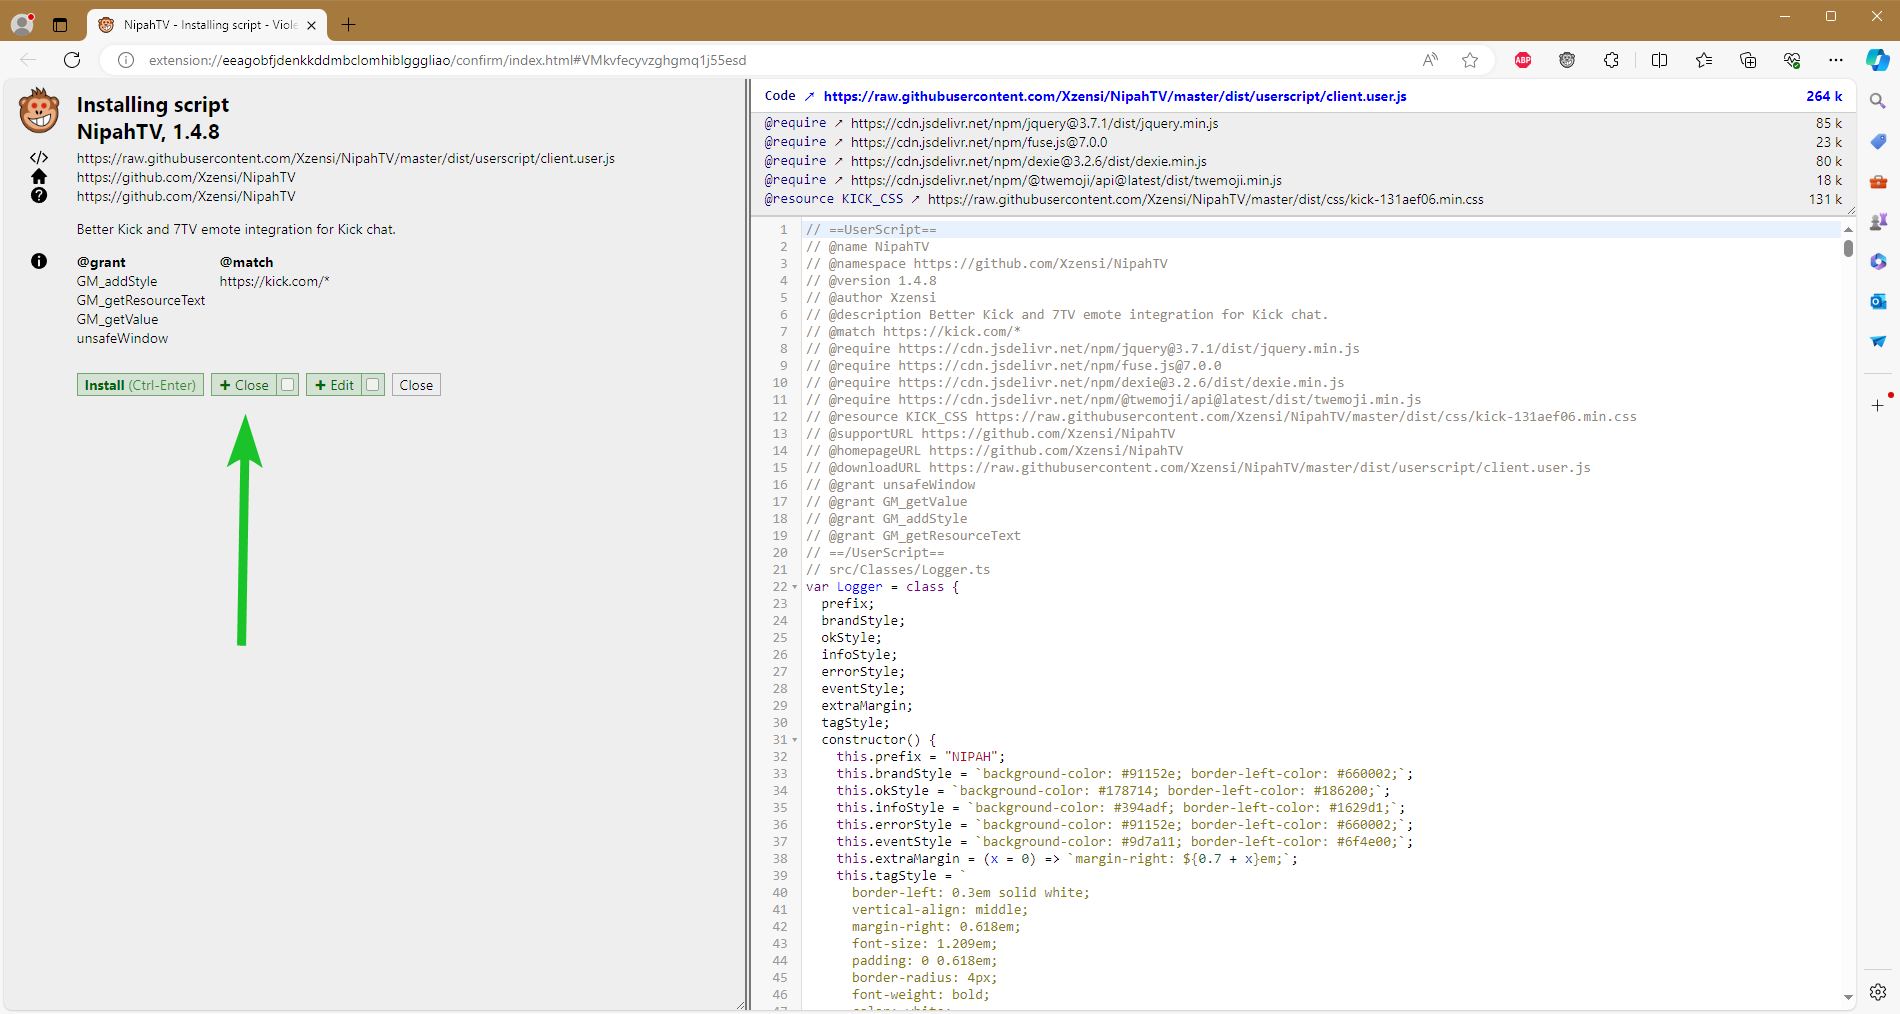This screenshot has width=1900, height=1014.
Task: Click the question mark support icon
Action: coord(39,196)
